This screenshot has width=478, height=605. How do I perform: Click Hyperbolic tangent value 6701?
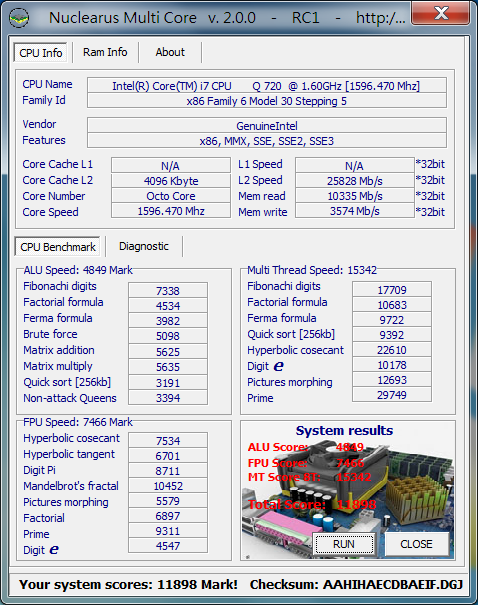tap(168, 456)
